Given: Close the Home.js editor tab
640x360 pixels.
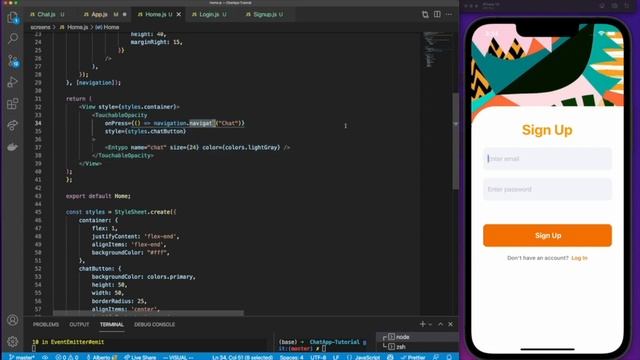Looking at the screenshot, I should [178, 14].
